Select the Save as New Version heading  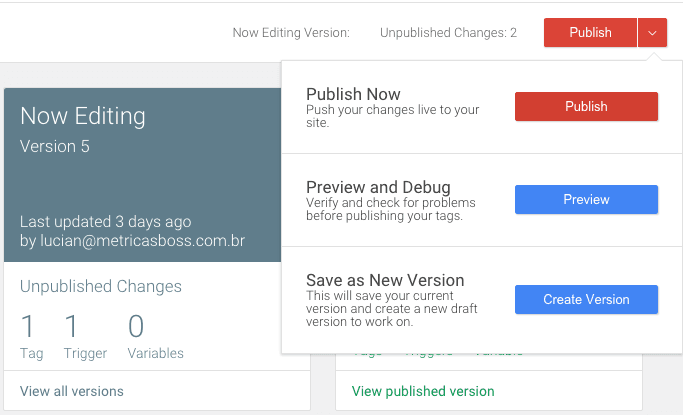386,280
